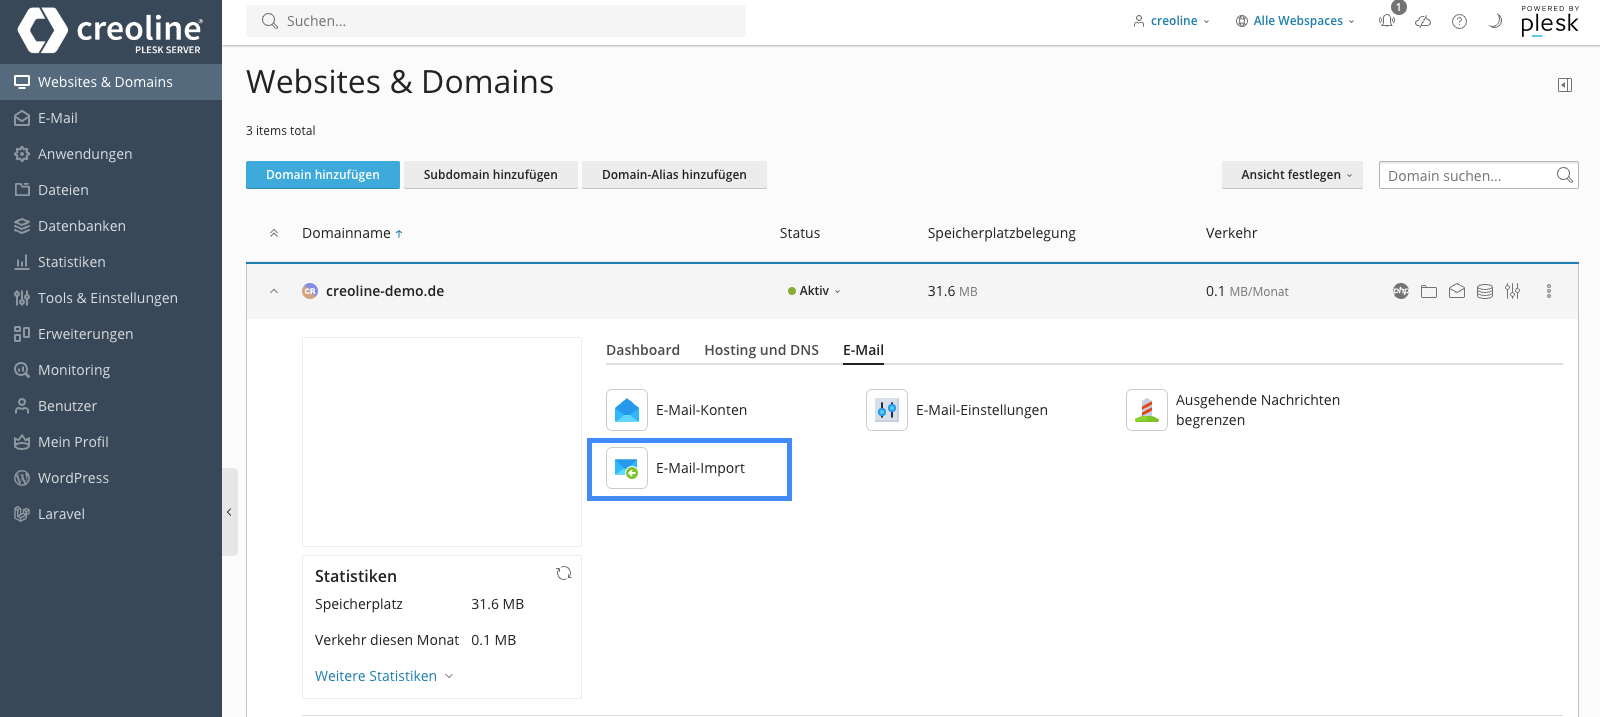Click search magnifier in Domain suchen field
Screen dimensions: 1600x717
point(1565,175)
